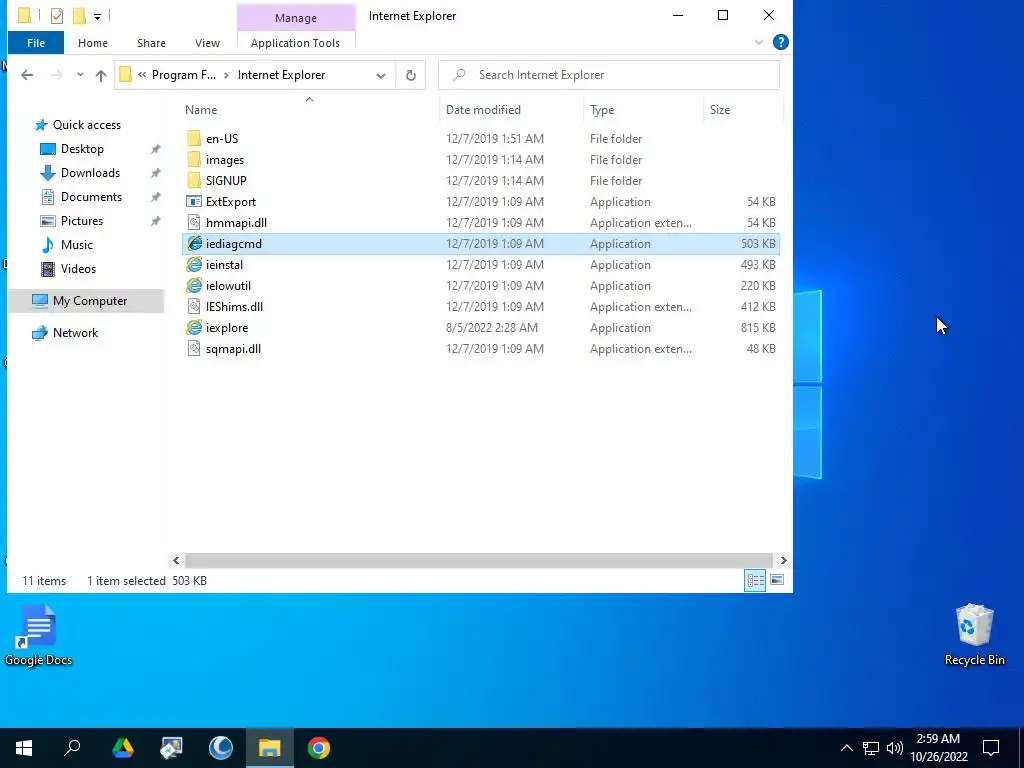
Task: Open Explorer help question mark
Action: tap(780, 42)
